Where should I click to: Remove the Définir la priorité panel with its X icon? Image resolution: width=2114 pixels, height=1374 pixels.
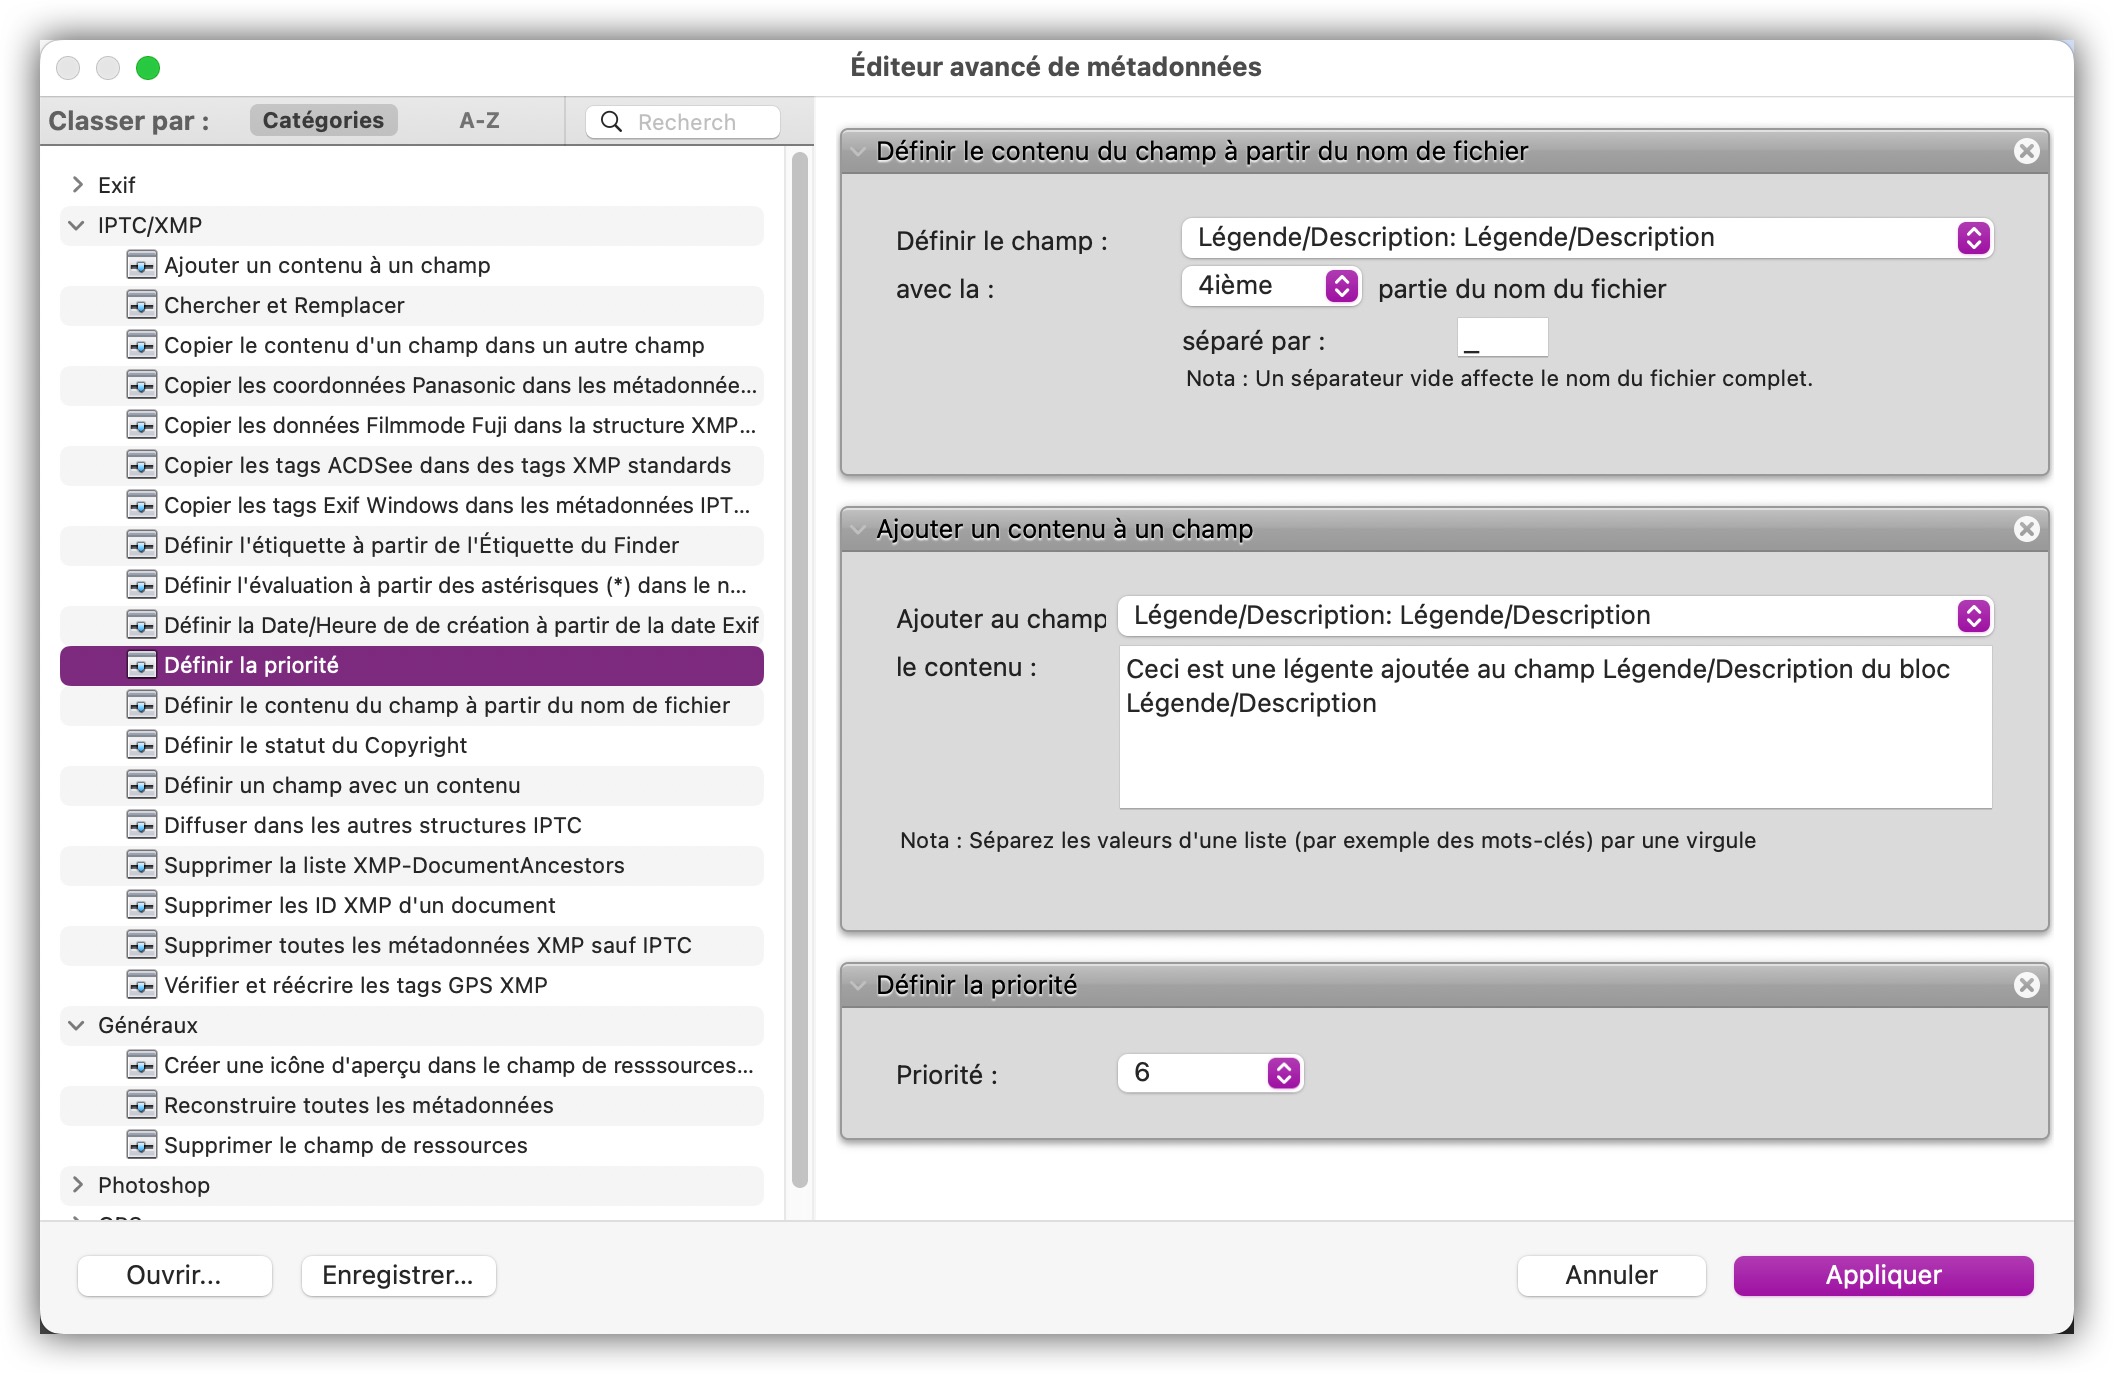(x=2026, y=985)
